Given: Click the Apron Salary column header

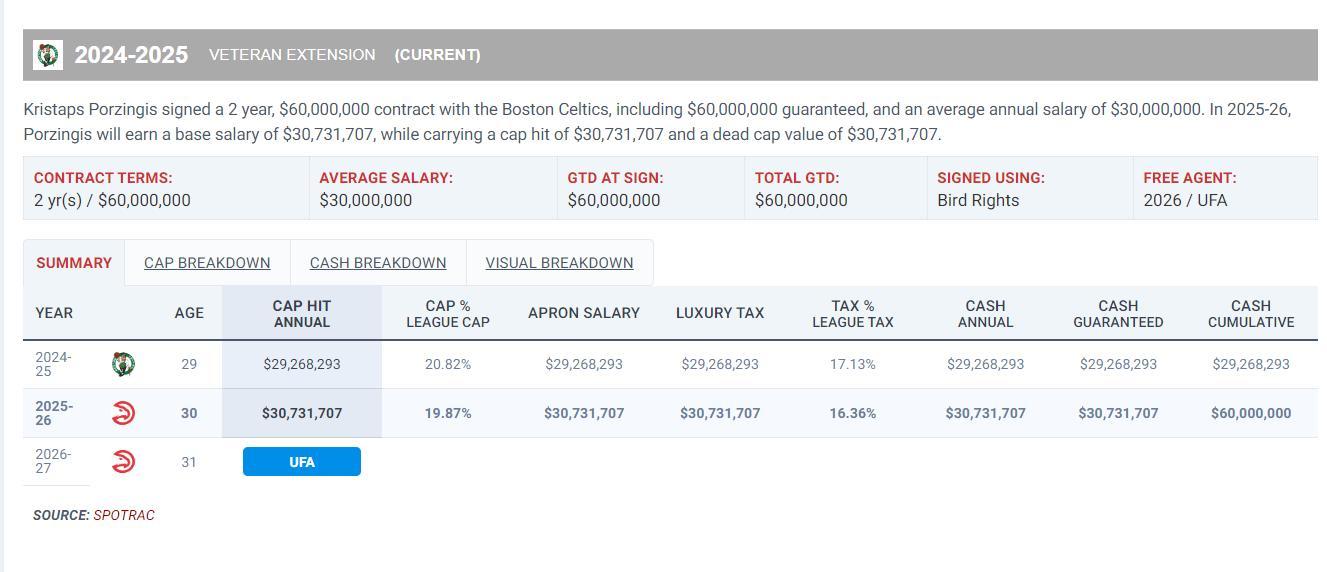Looking at the screenshot, I should point(584,313).
